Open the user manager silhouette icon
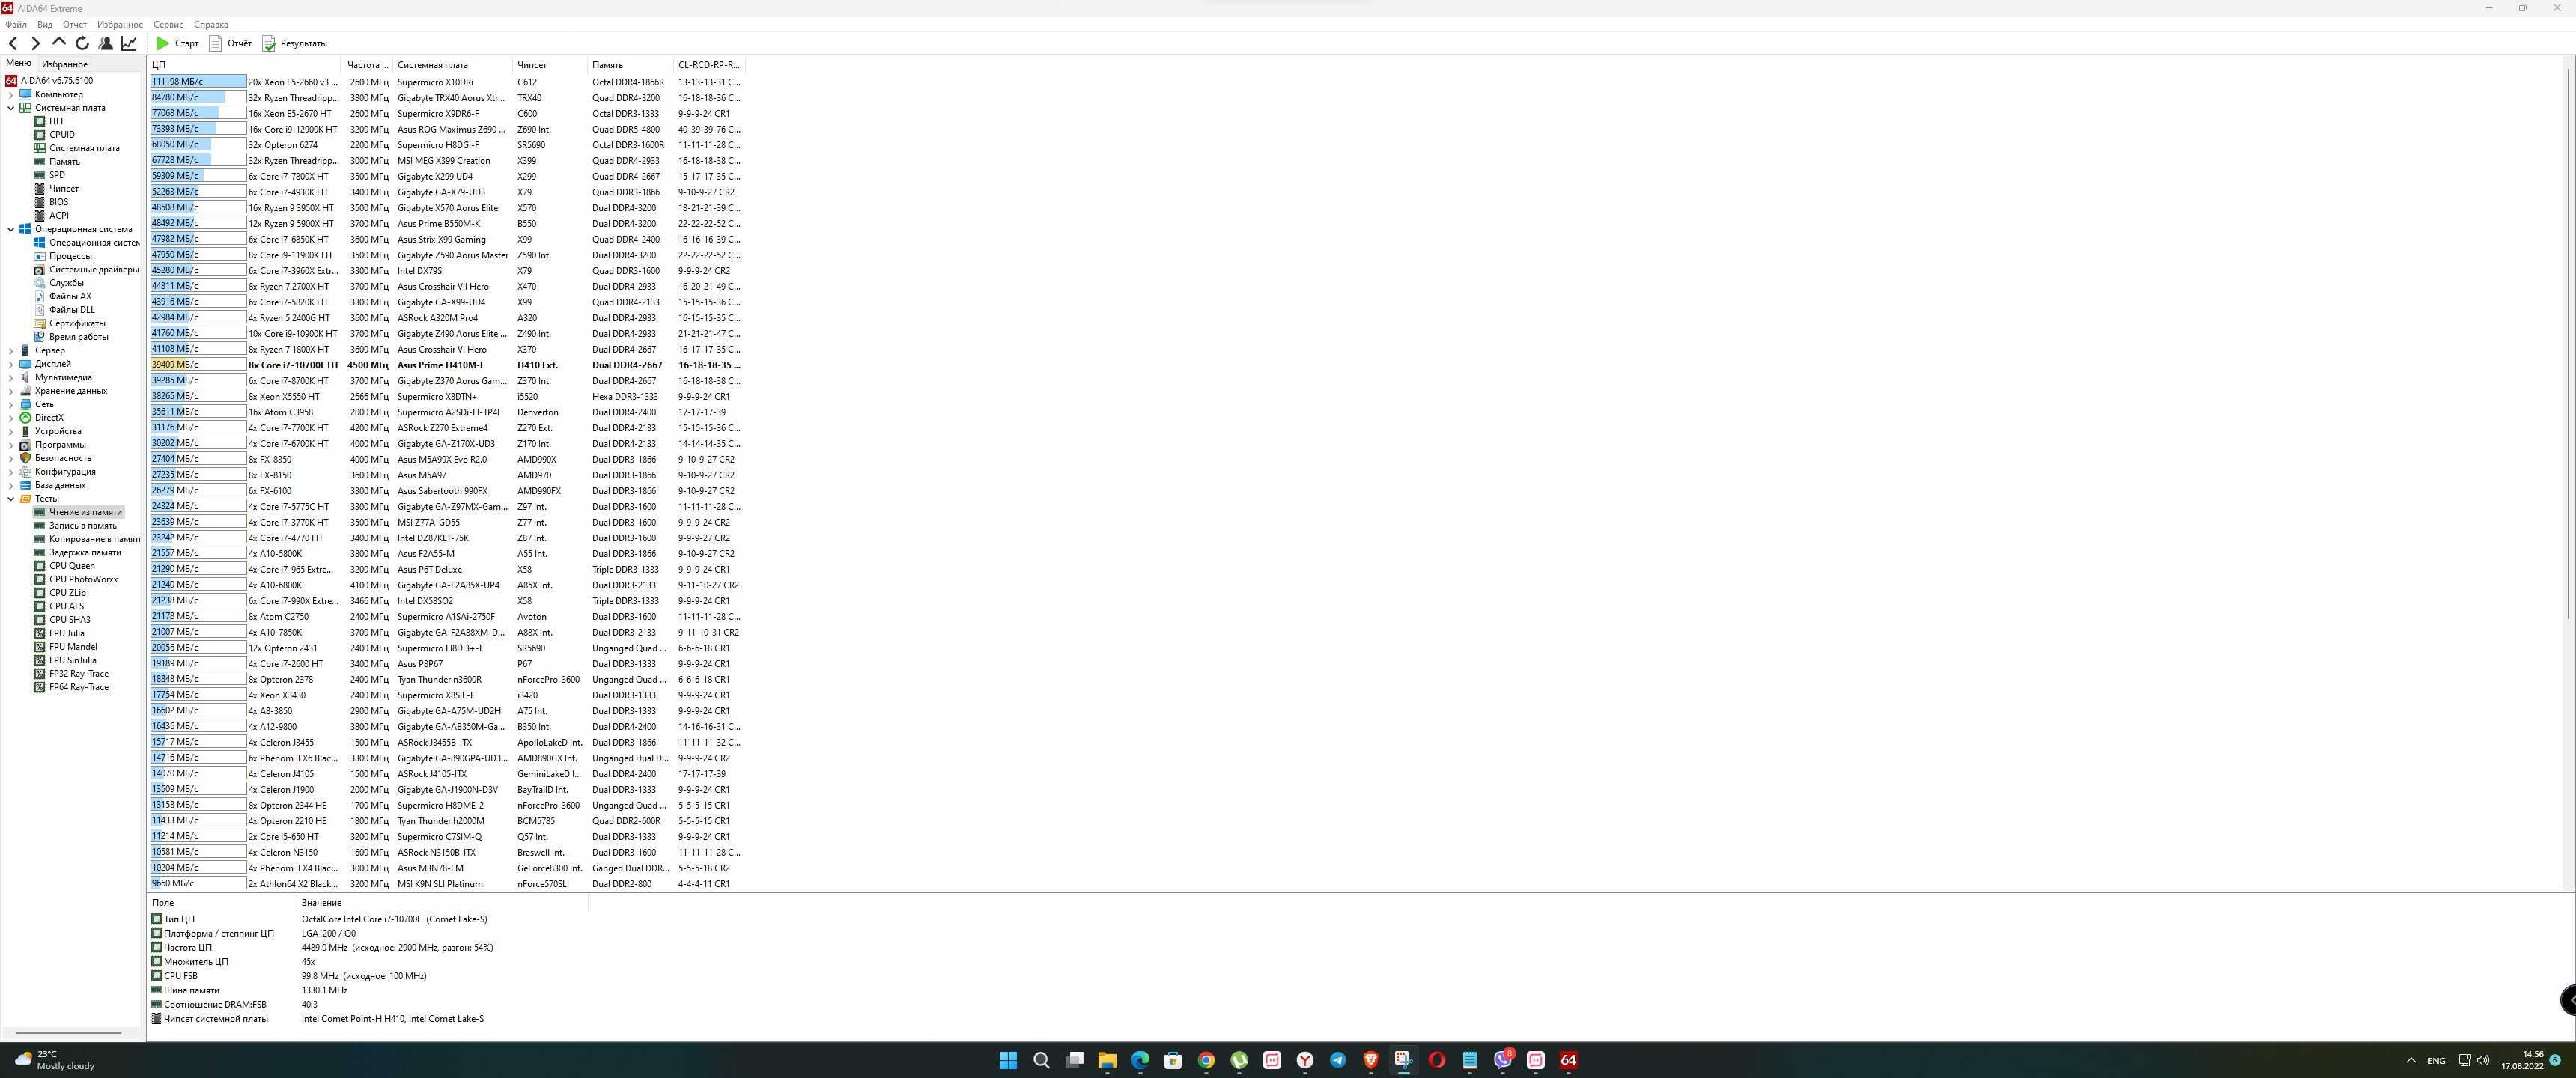The width and height of the screenshot is (2576, 1078). point(105,43)
